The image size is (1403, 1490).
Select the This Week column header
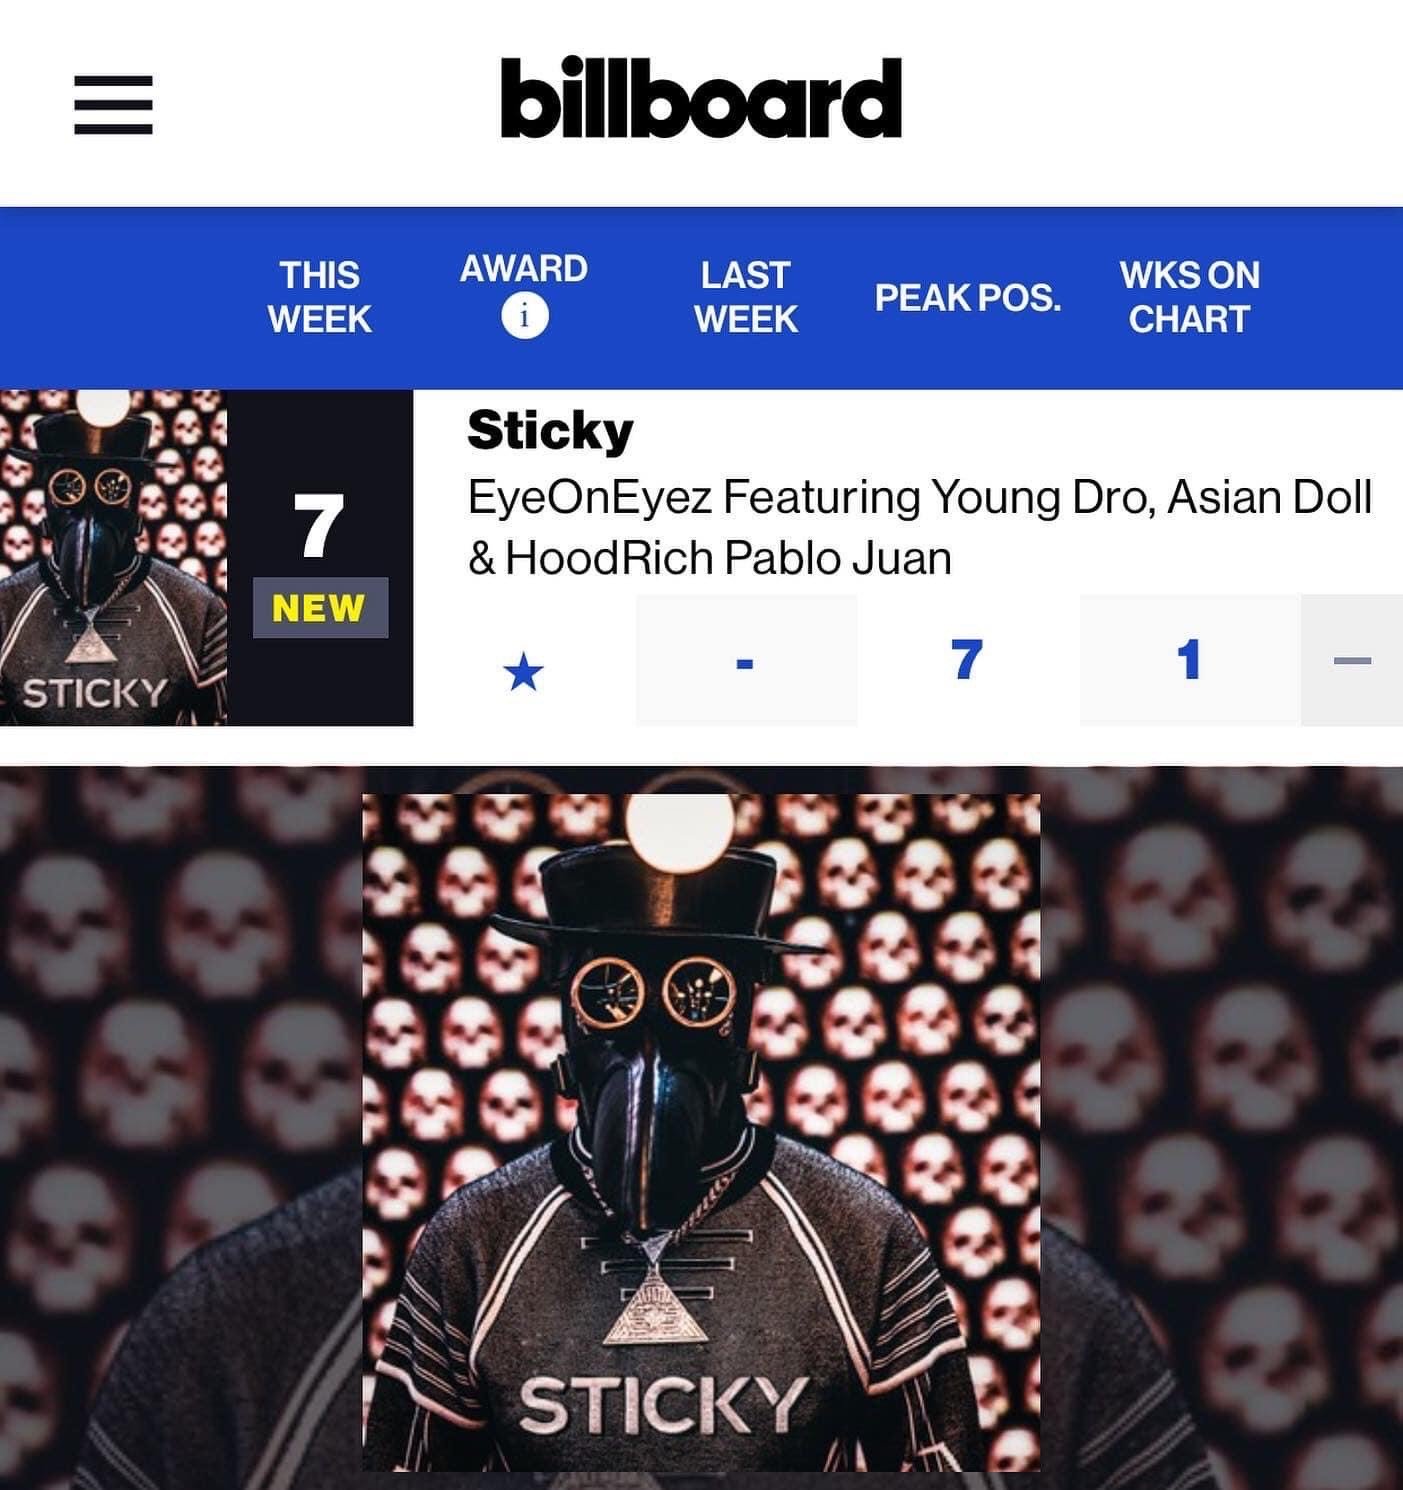coord(319,297)
